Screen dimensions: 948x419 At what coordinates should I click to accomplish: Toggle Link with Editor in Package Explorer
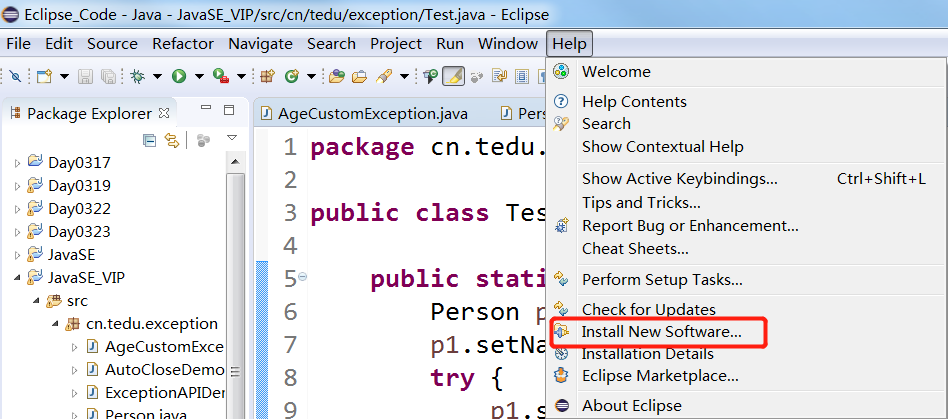(172, 140)
